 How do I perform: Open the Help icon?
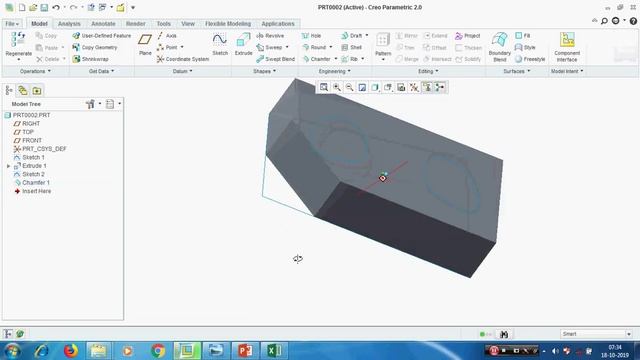pos(633,21)
